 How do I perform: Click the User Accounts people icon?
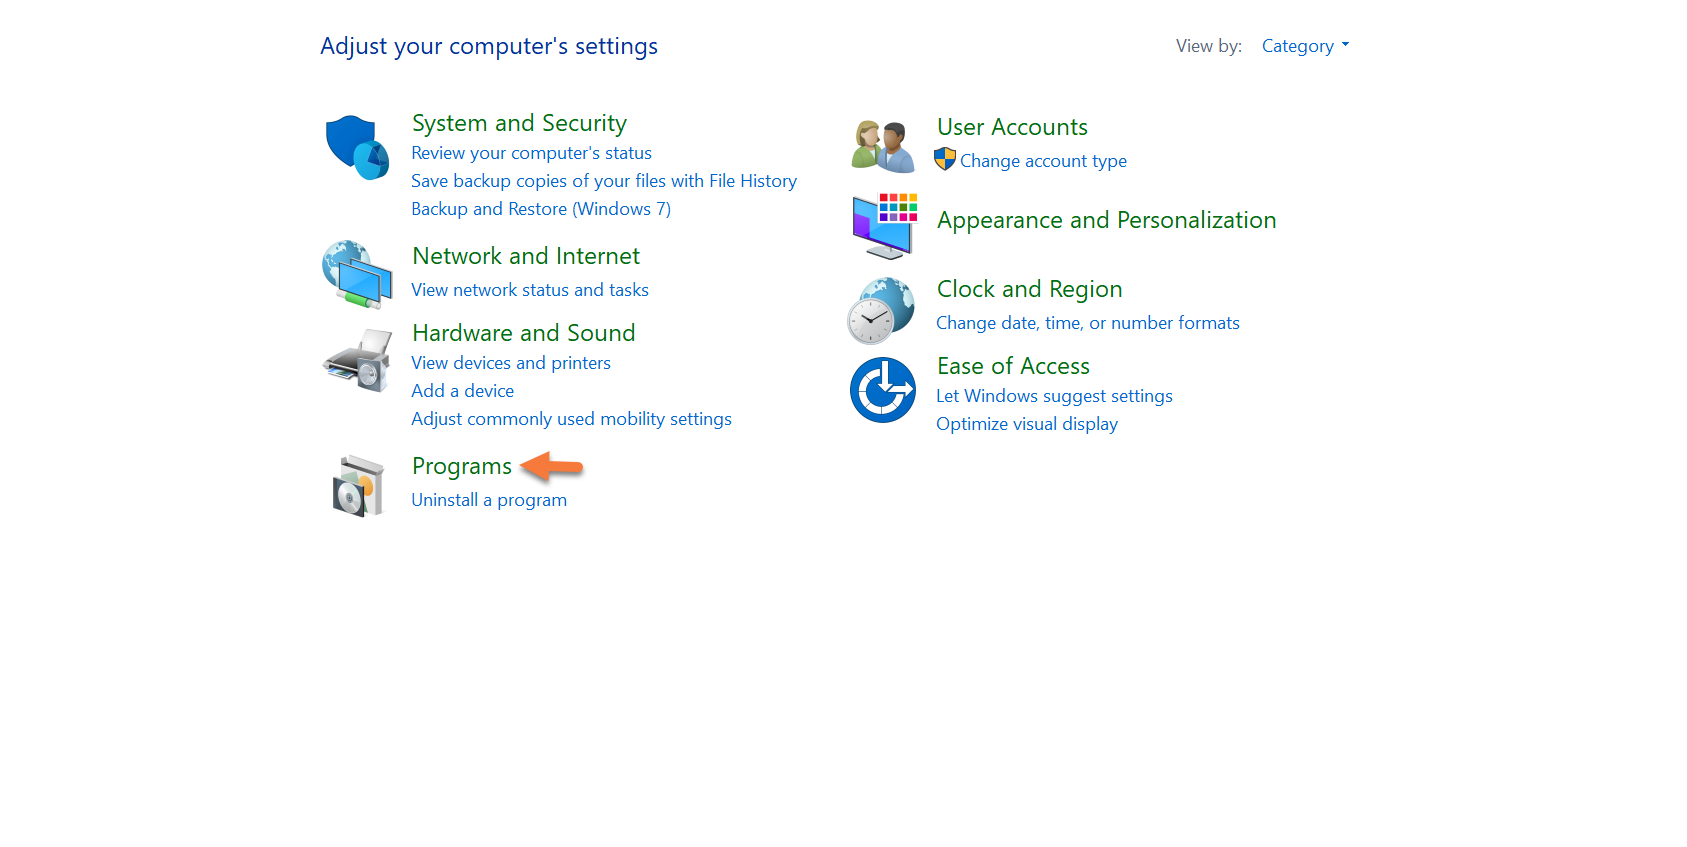[883, 147]
